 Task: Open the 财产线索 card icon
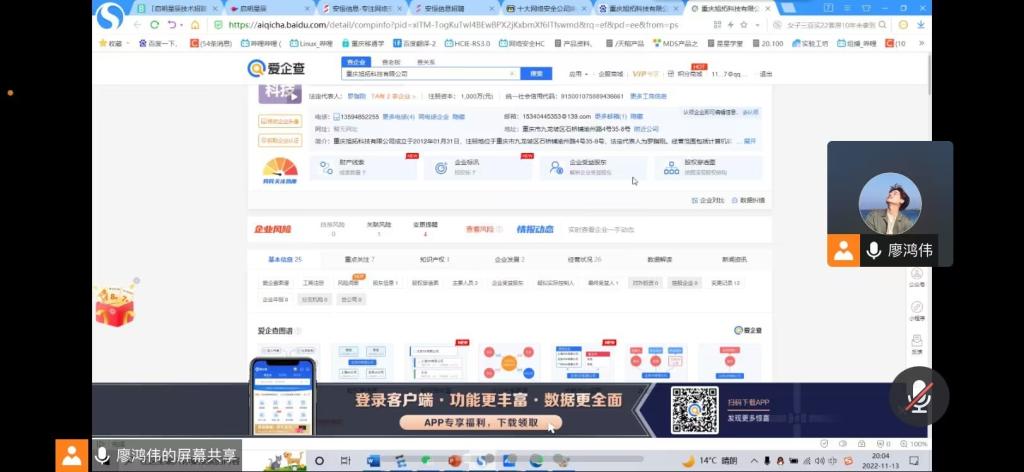326,169
